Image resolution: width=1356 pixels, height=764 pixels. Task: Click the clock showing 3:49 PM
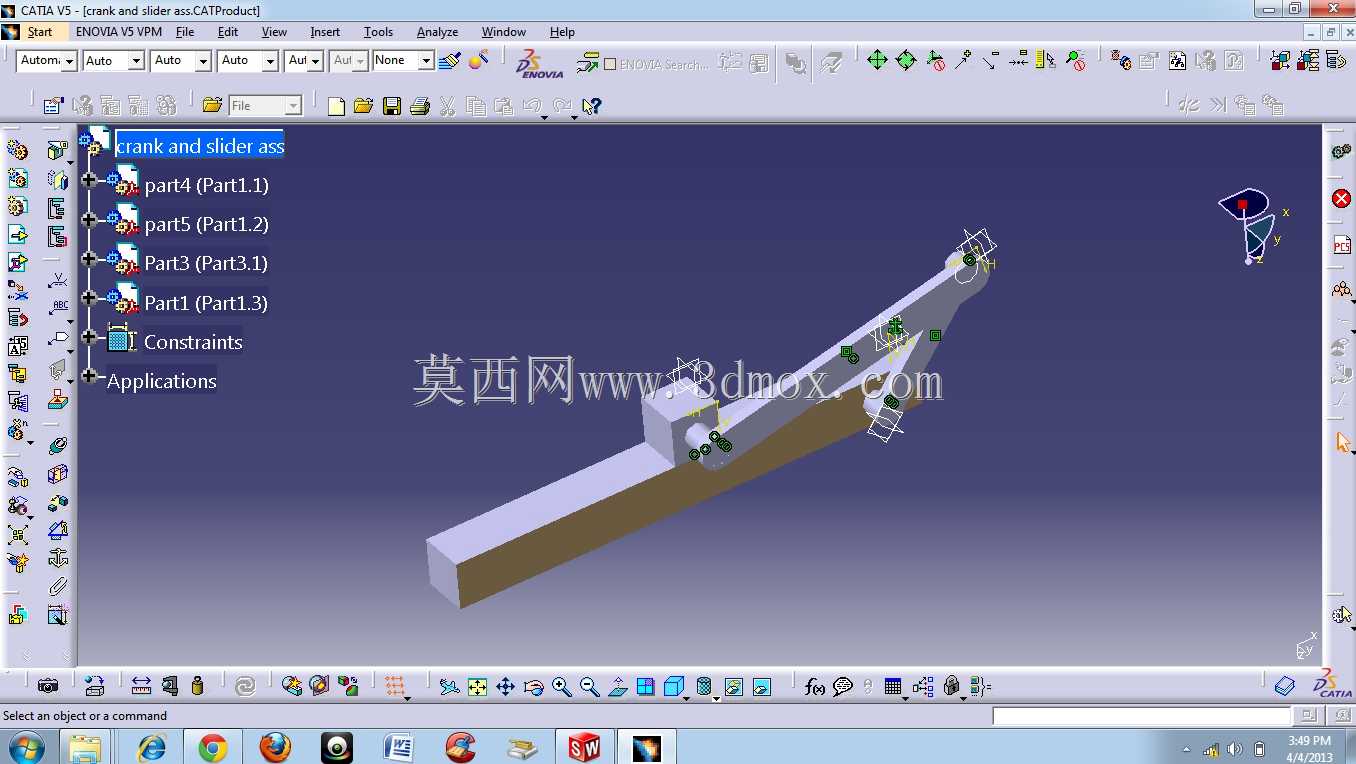tap(1309, 741)
